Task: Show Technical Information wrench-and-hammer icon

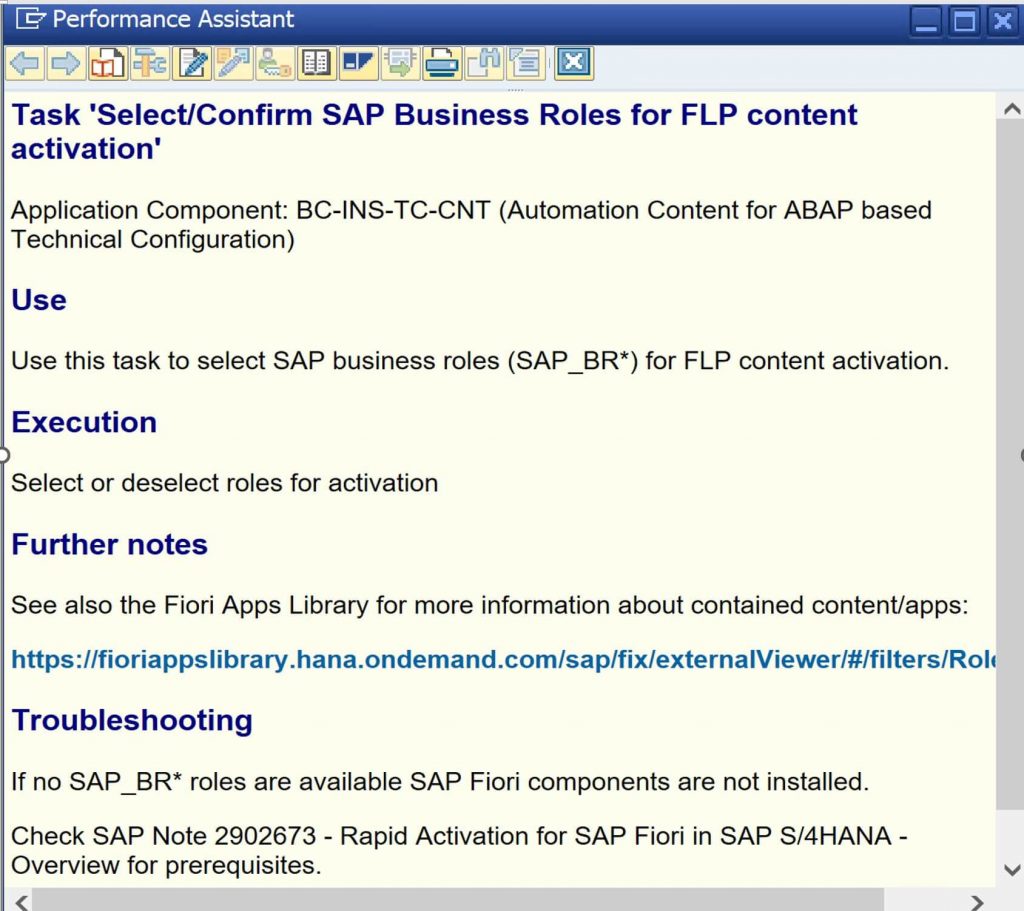Action: [150, 63]
